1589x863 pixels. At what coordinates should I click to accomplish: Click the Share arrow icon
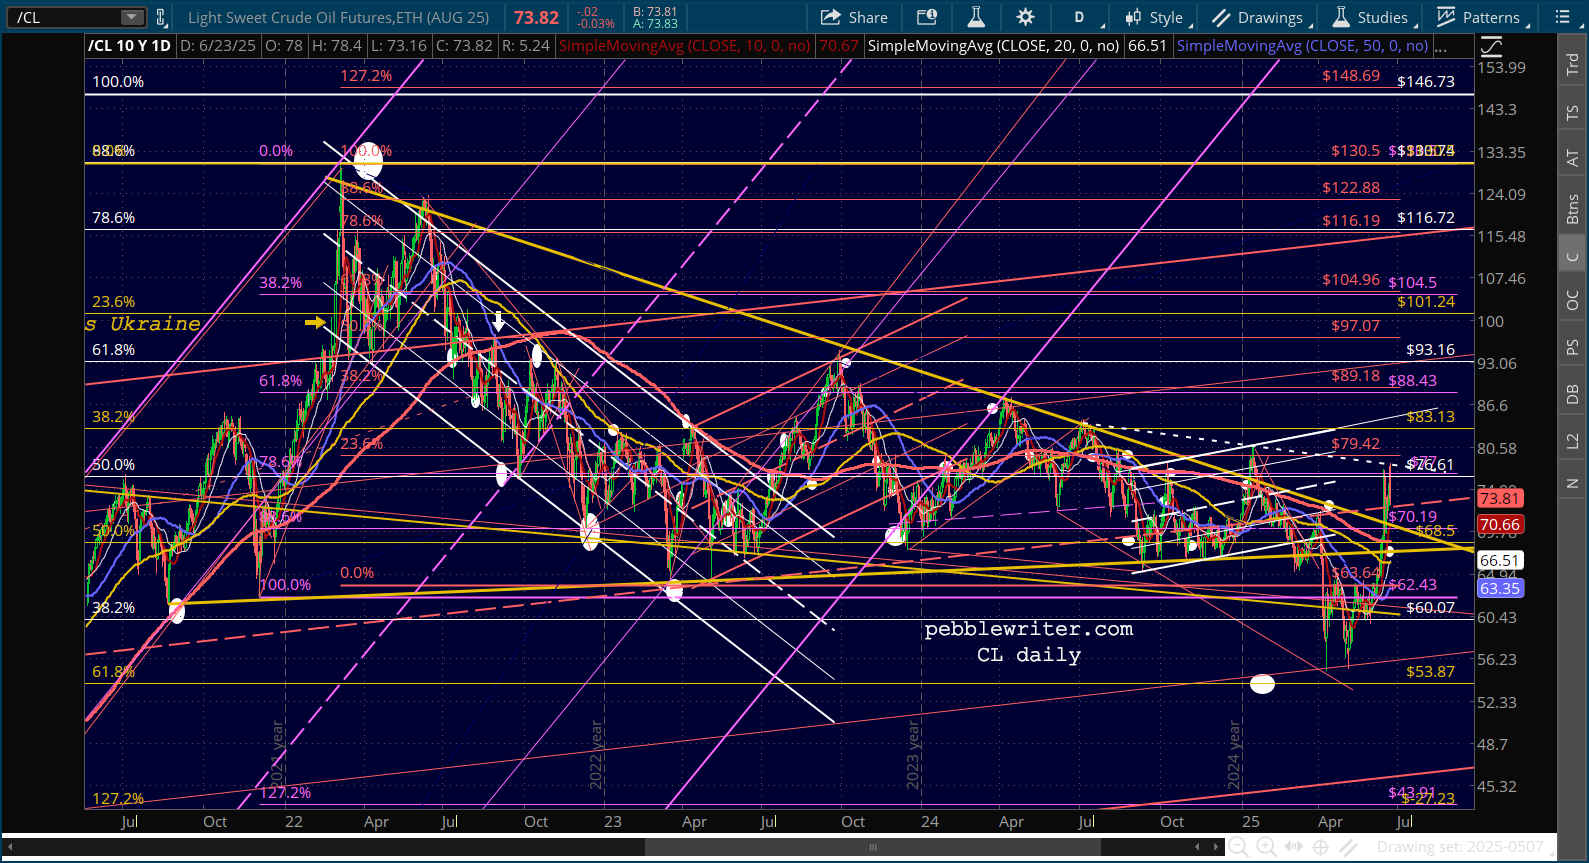830,17
